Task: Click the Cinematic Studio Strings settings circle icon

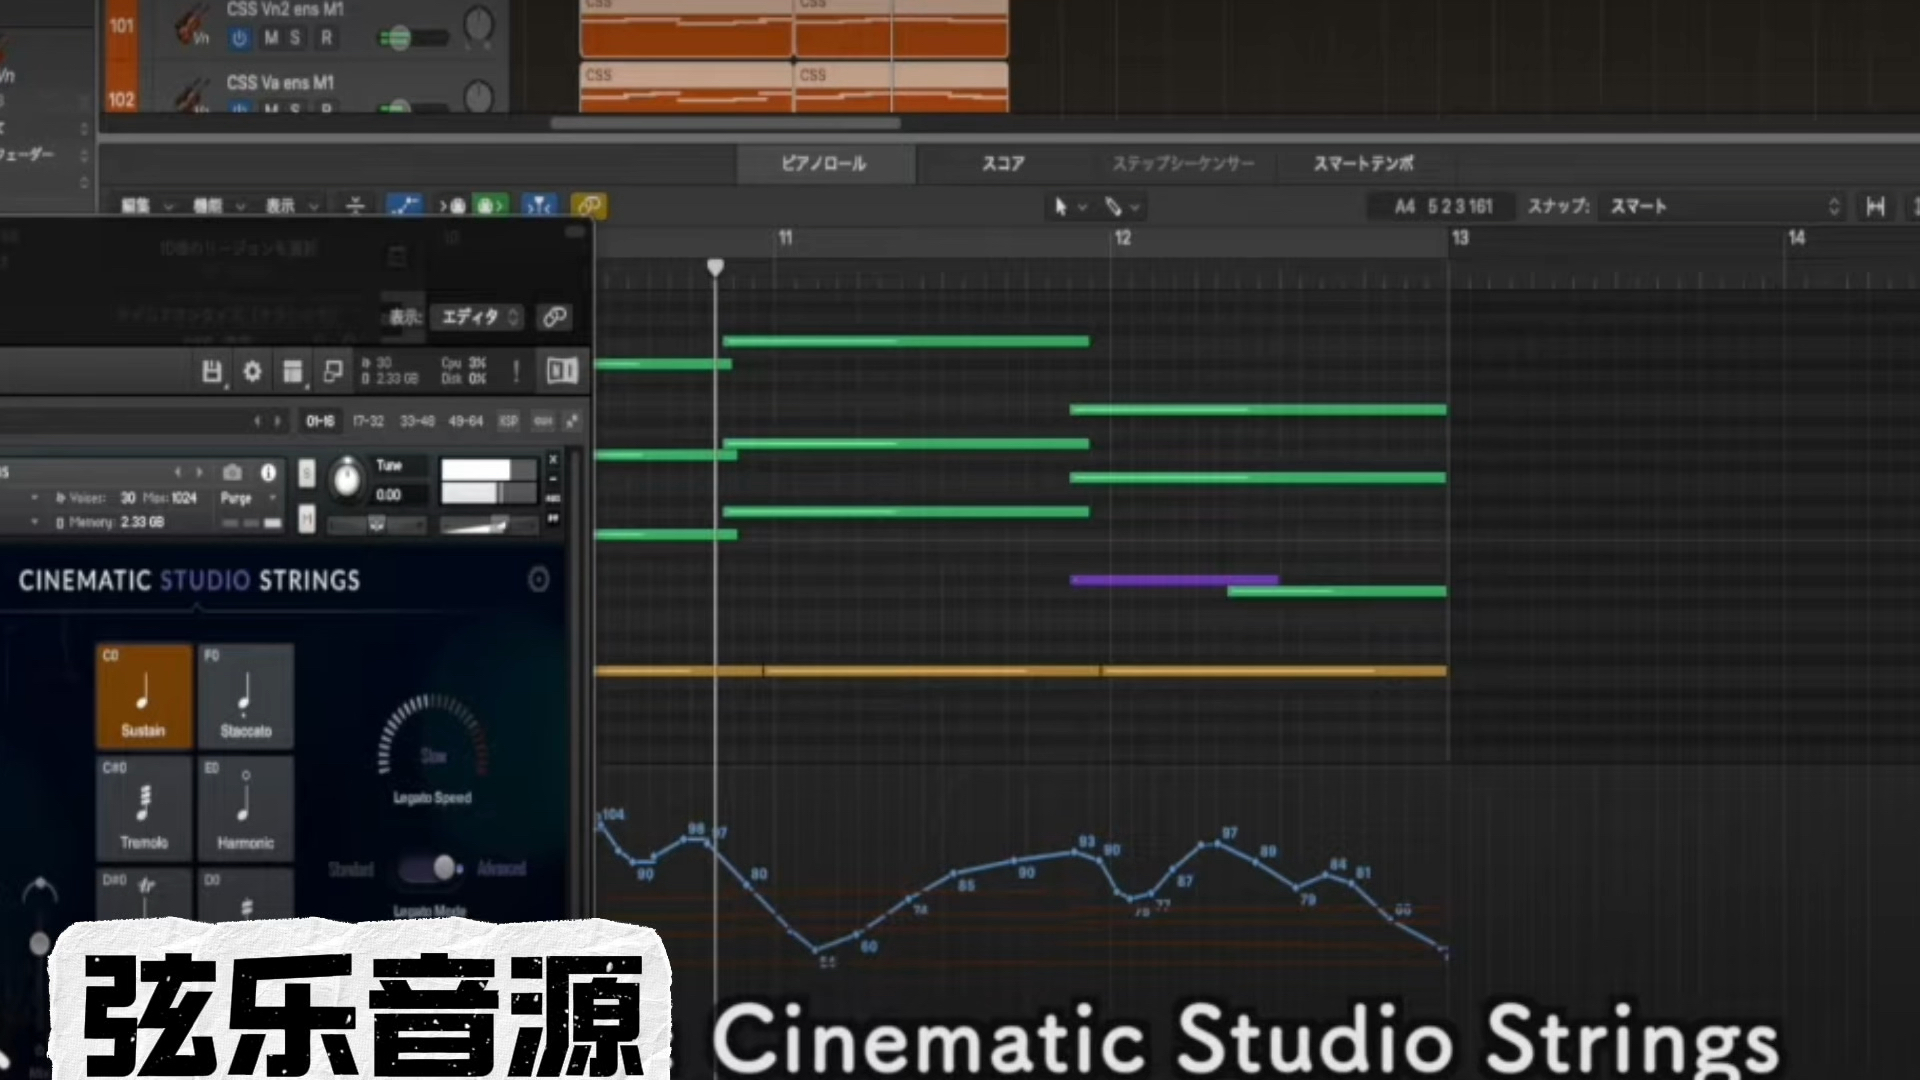Action: coord(538,580)
